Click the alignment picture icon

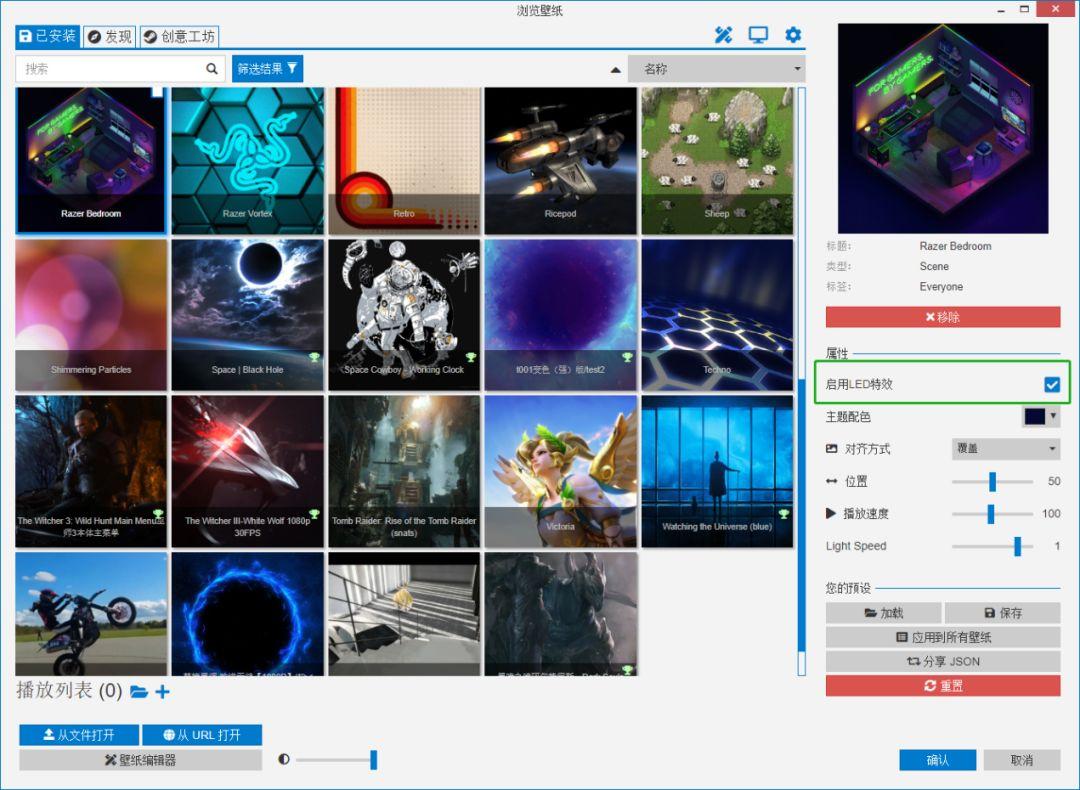831,449
